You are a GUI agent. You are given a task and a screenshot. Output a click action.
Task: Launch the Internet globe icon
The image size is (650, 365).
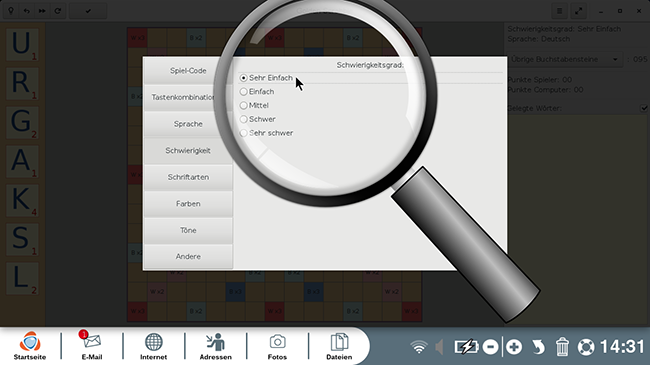point(153,346)
